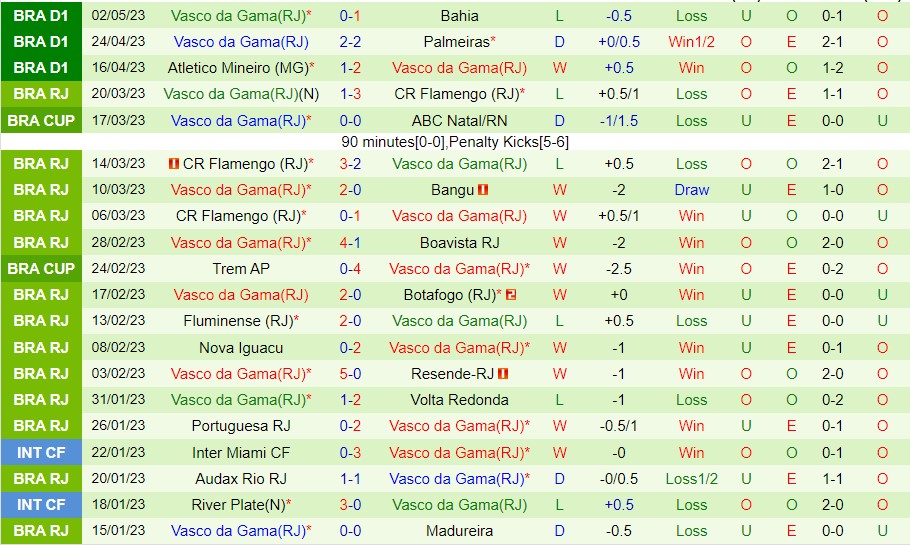Click the red card icon next to Bangu
Image resolution: width=910 pixels, height=545 pixels.
pyautogui.click(x=483, y=190)
